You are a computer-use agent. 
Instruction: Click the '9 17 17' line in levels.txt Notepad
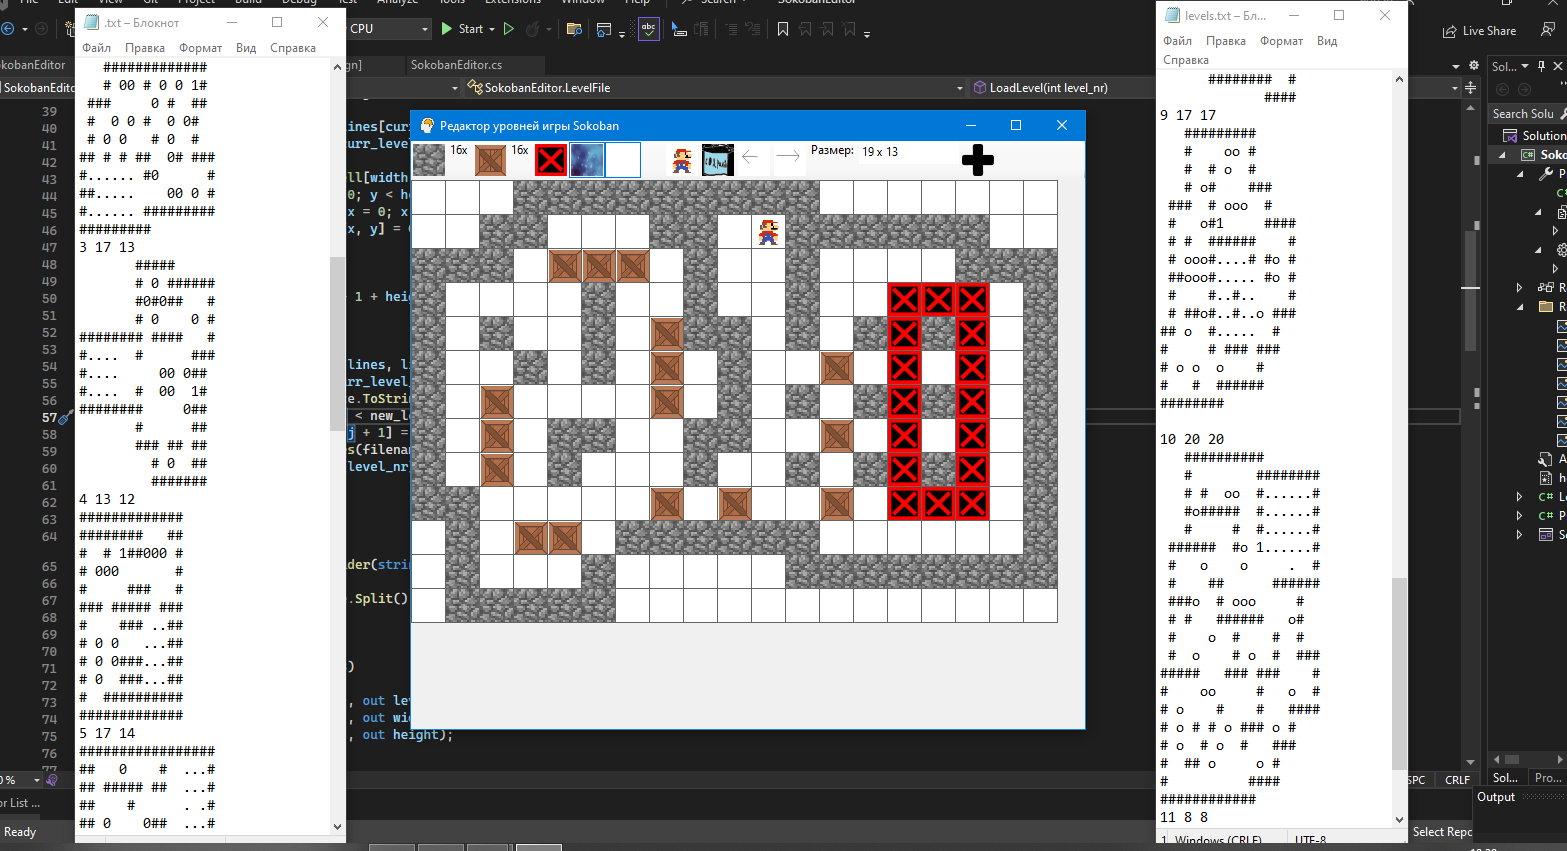(1188, 115)
